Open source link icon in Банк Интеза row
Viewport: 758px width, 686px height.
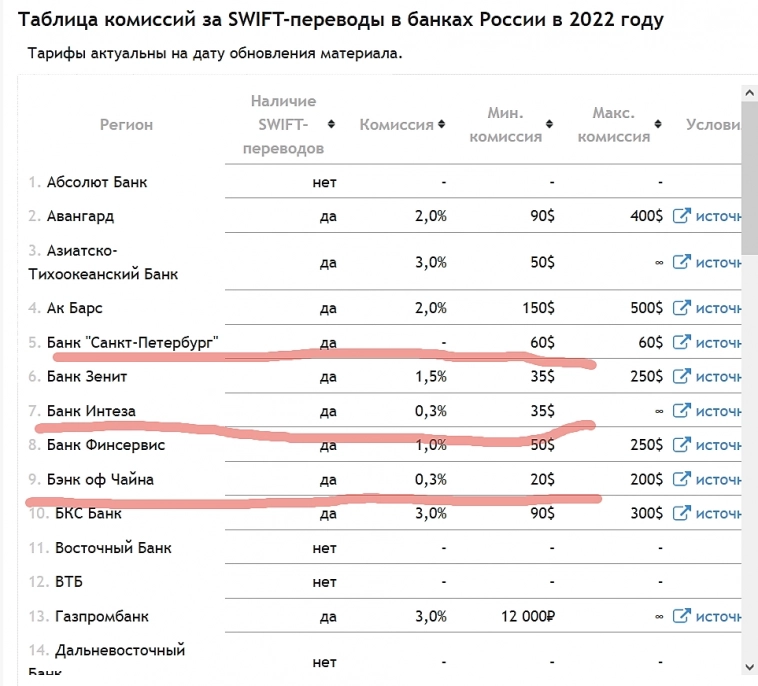coord(682,411)
